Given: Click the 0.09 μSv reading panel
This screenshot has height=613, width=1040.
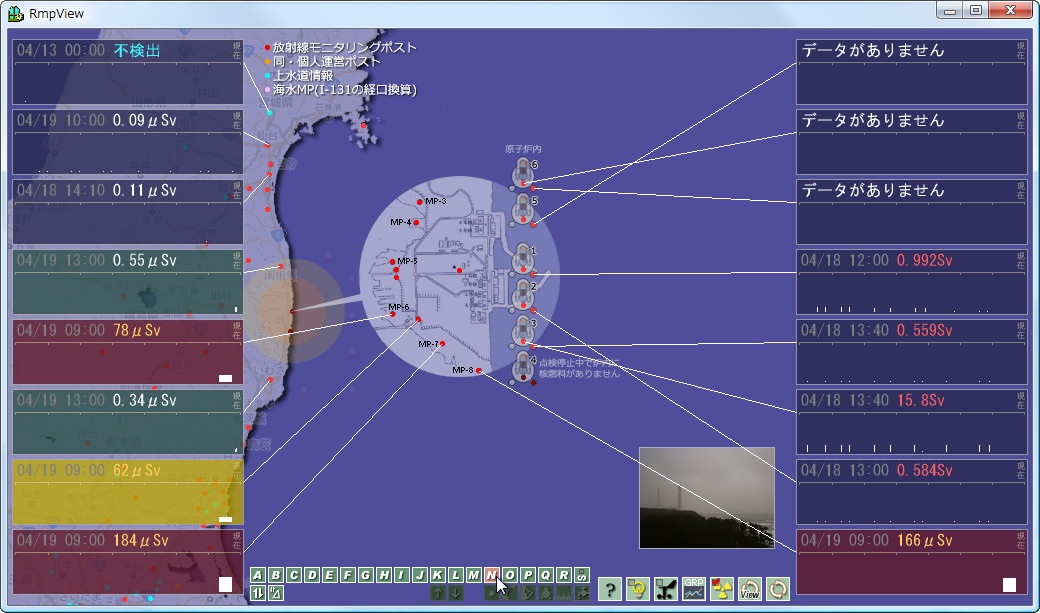Looking at the screenshot, I should tap(128, 142).
